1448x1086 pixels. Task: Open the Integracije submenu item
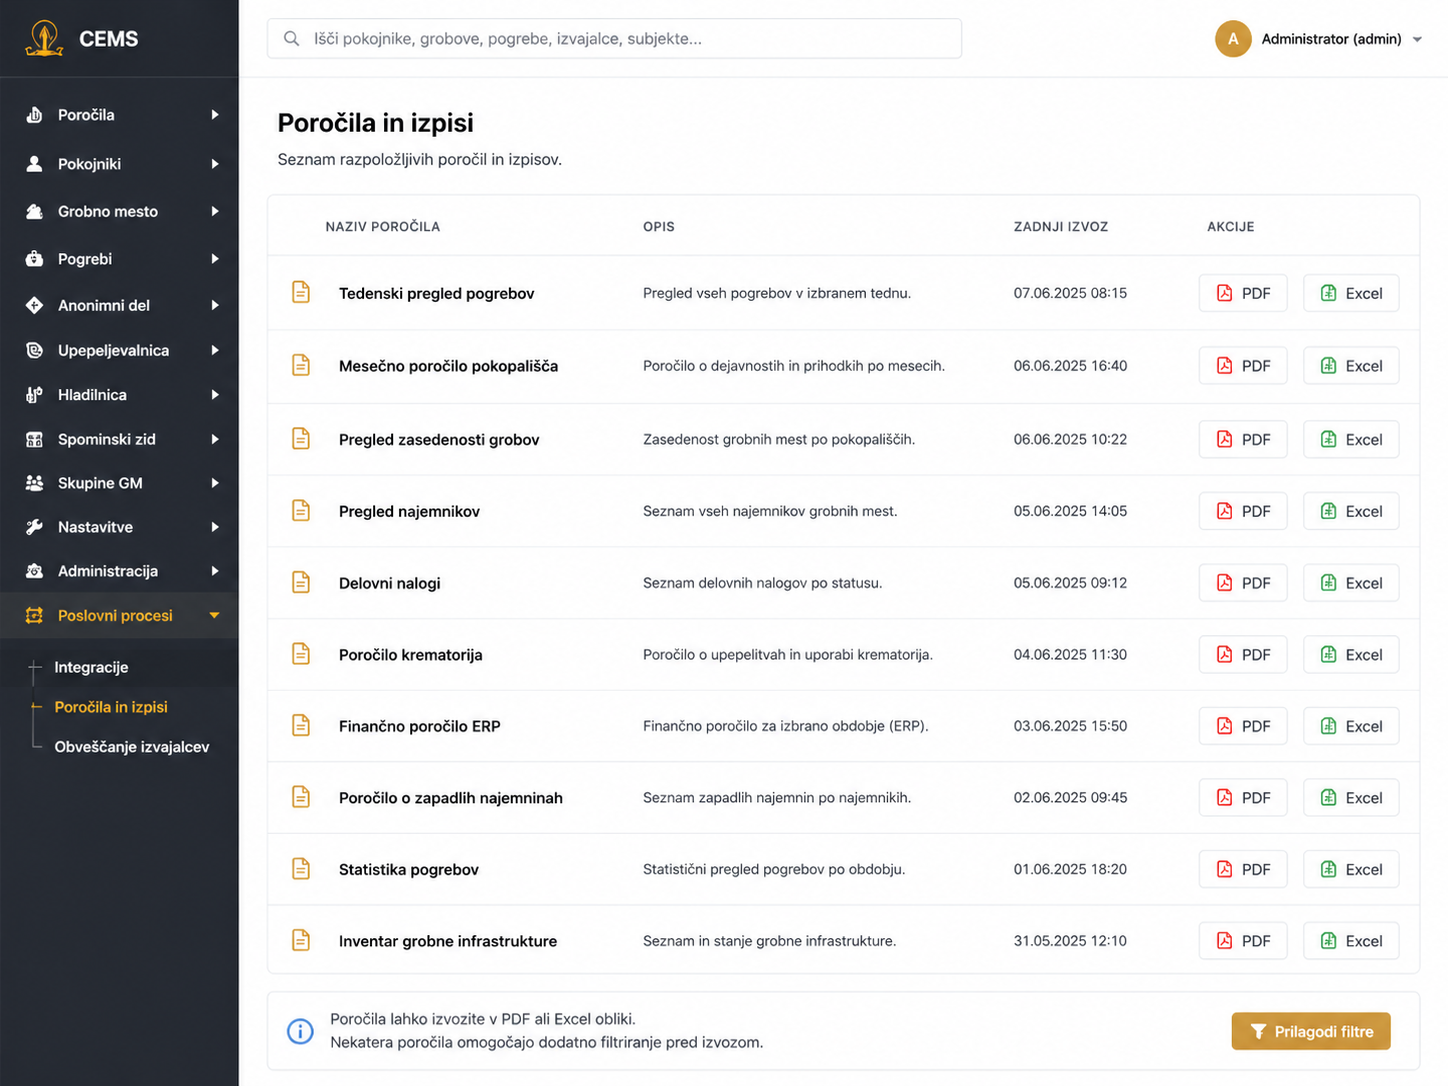point(91,667)
